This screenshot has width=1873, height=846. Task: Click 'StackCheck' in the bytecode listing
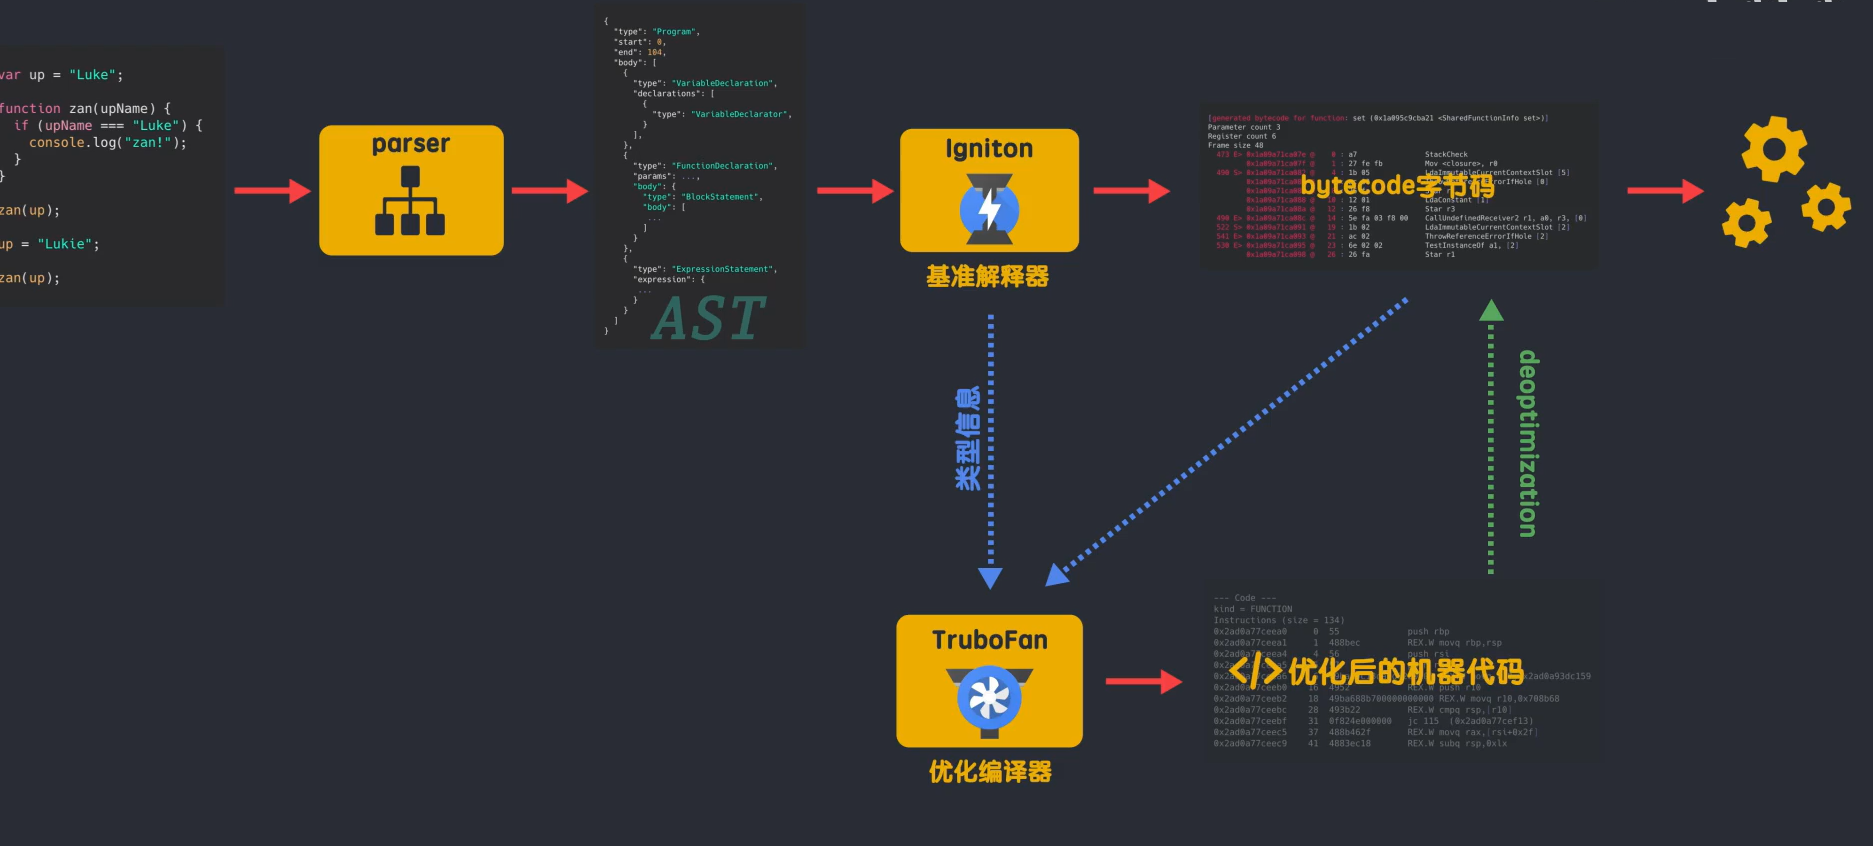coord(1446,155)
